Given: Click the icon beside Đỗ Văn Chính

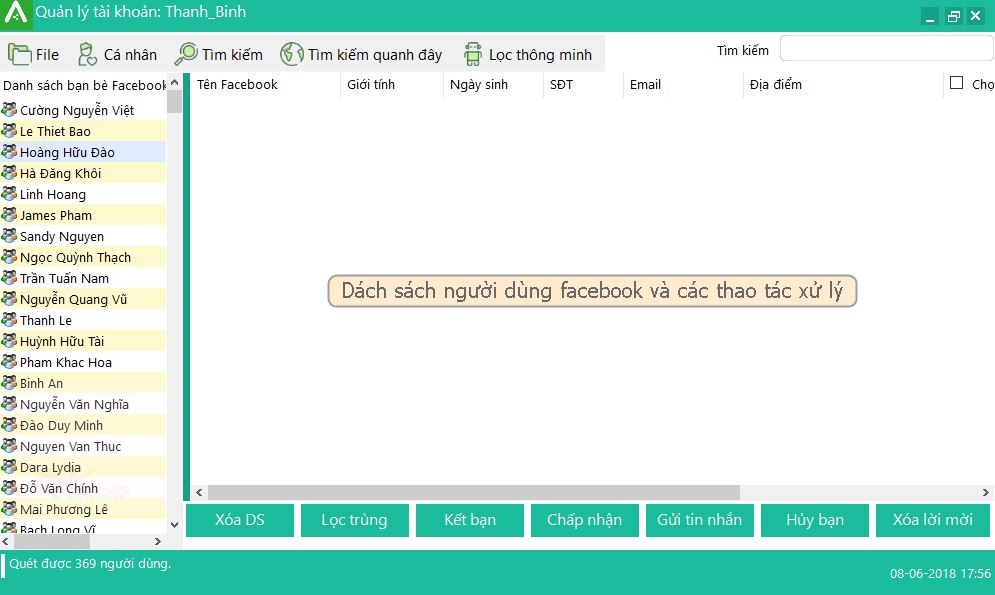Looking at the screenshot, I should tap(9, 487).
